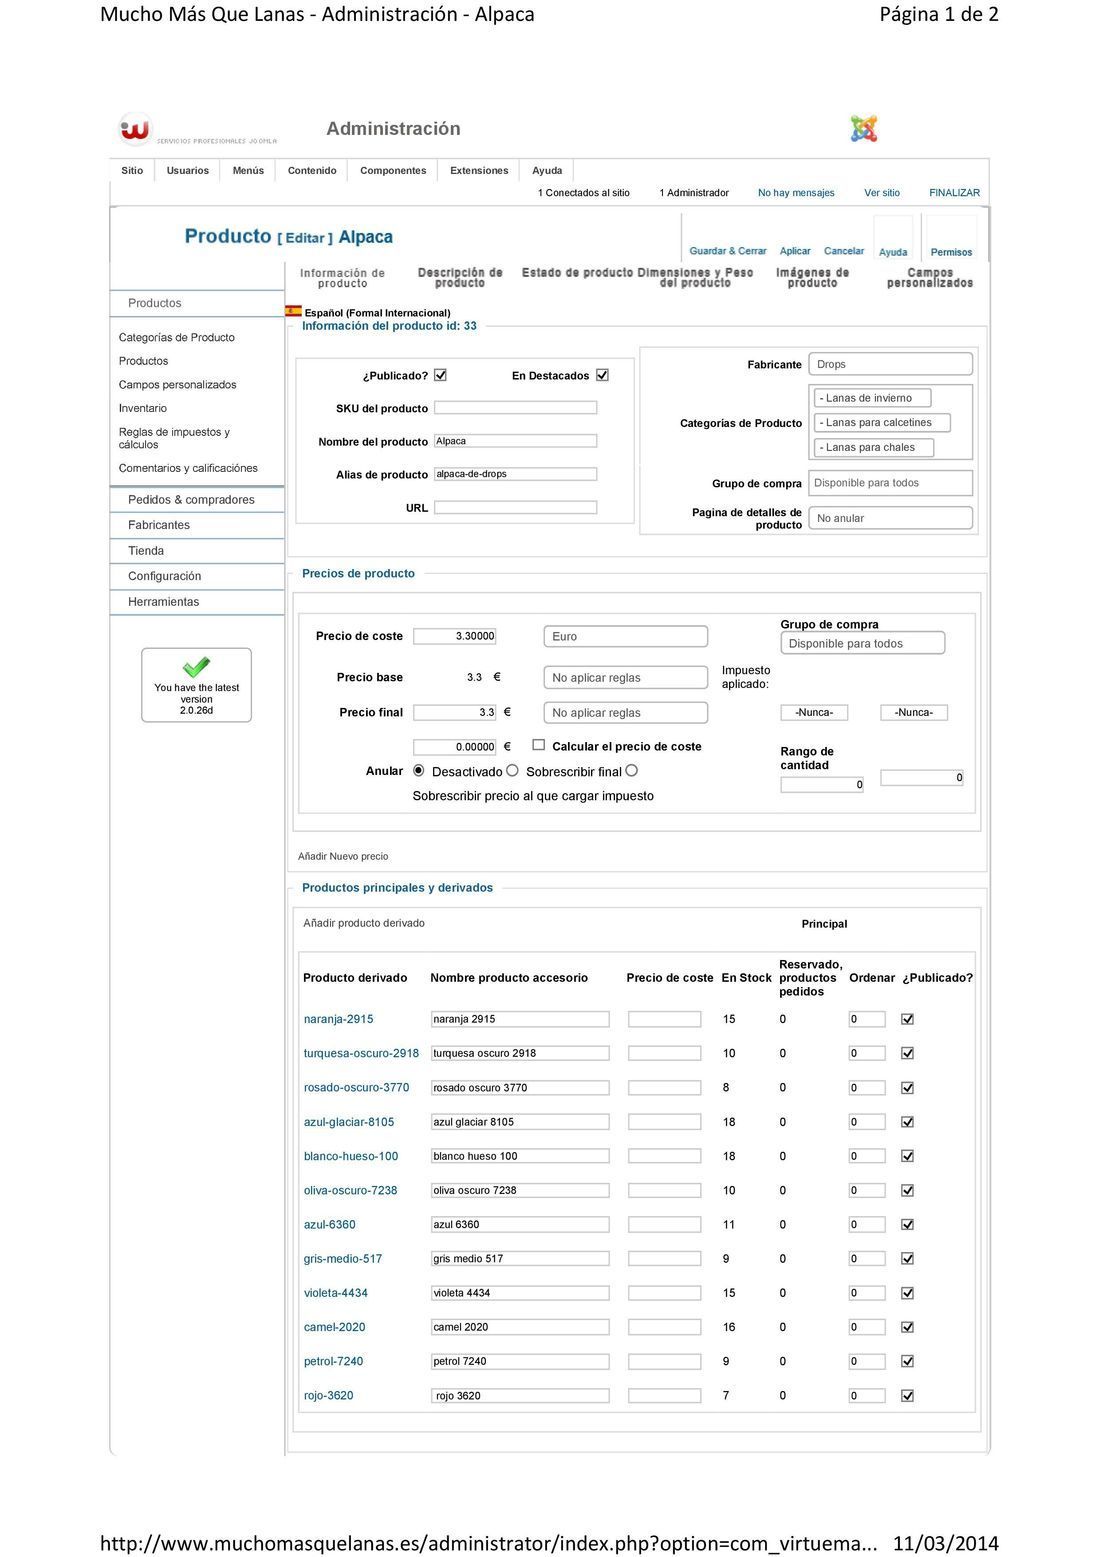Open Grupo de compra dropdown in prices section
This screenshot has height=1557, width=1100.
click(862, 643)
